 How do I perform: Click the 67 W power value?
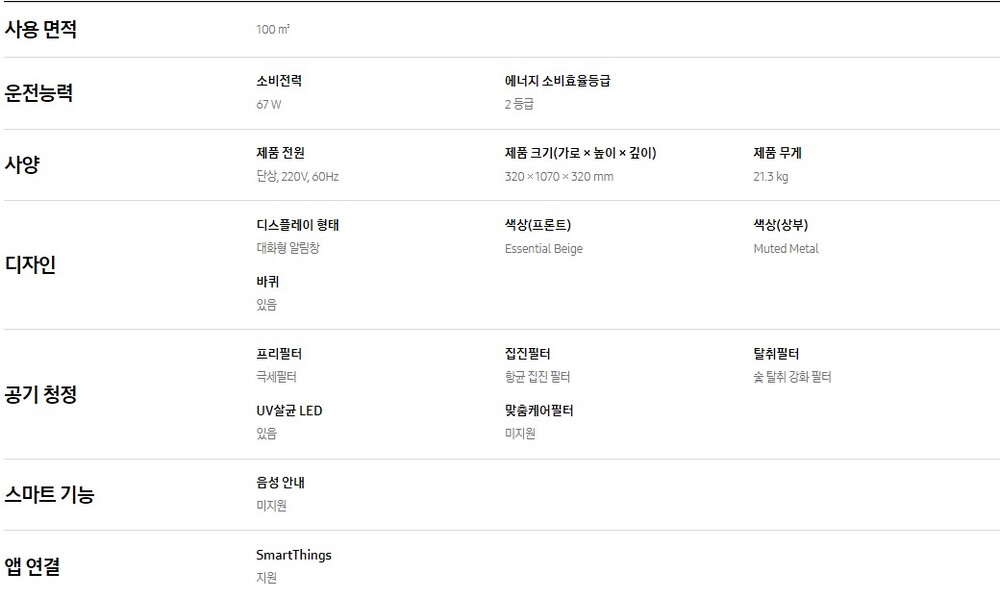coord(269,104)
